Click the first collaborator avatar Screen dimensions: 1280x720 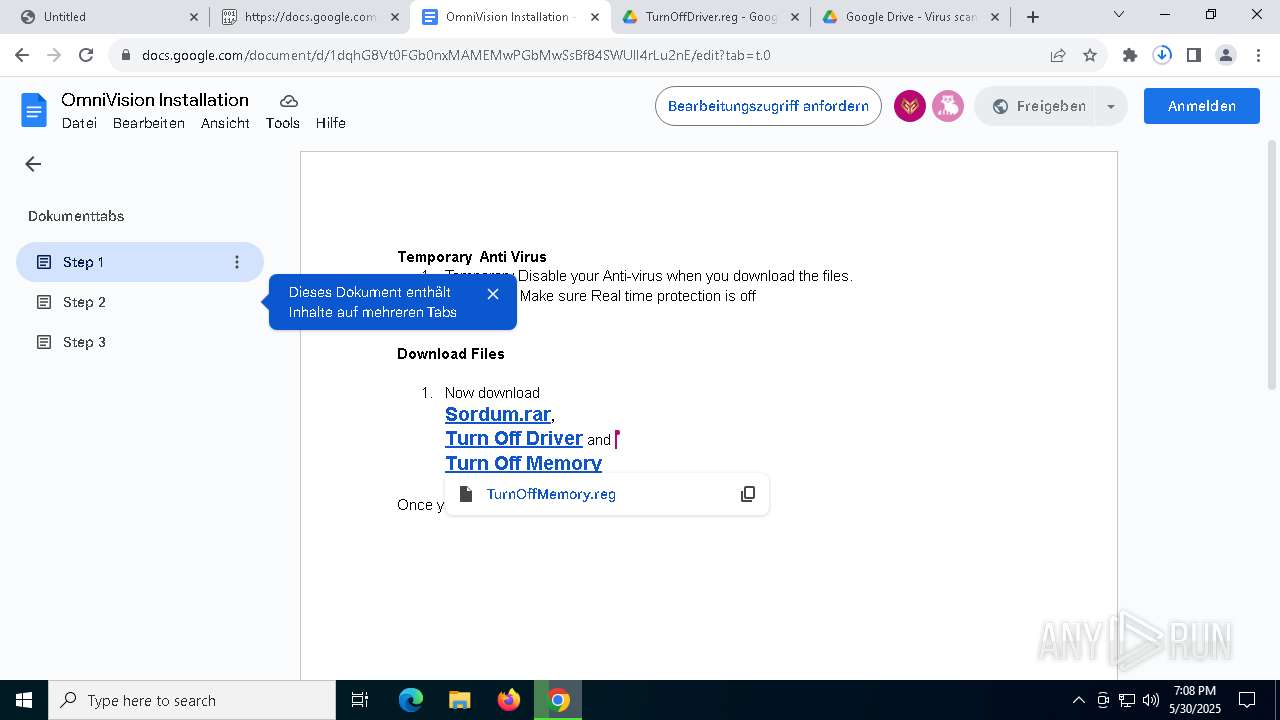point(910,106)
